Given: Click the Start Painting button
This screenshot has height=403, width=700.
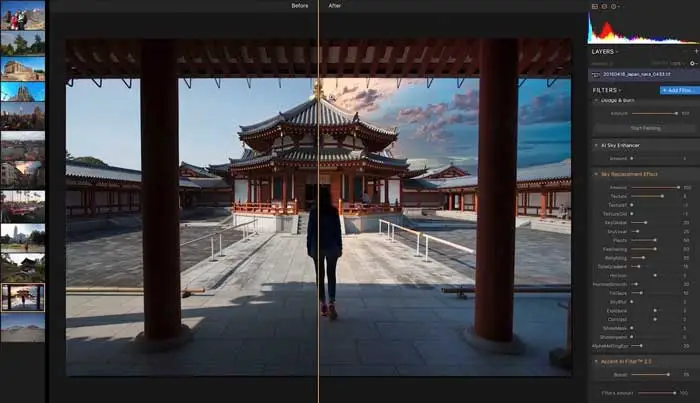Looking at the screenshot, I should (x=646, y=128).
